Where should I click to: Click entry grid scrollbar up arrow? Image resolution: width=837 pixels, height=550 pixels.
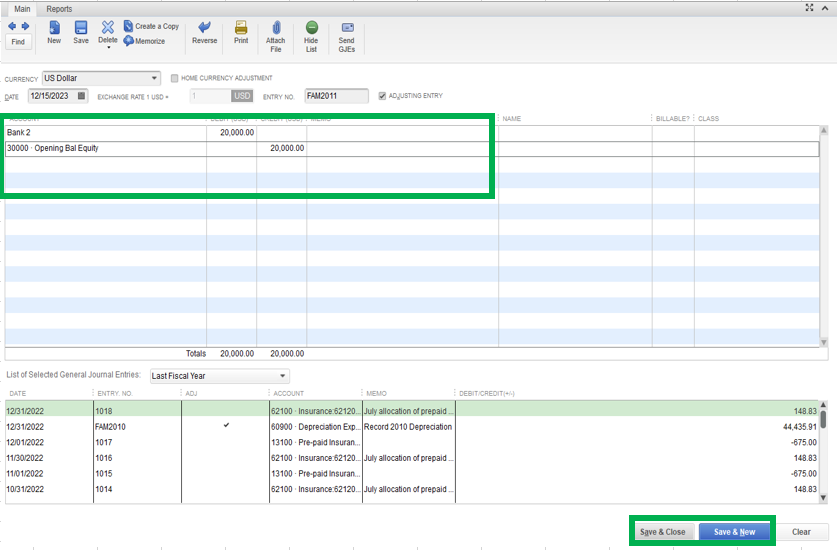point(824,130)
